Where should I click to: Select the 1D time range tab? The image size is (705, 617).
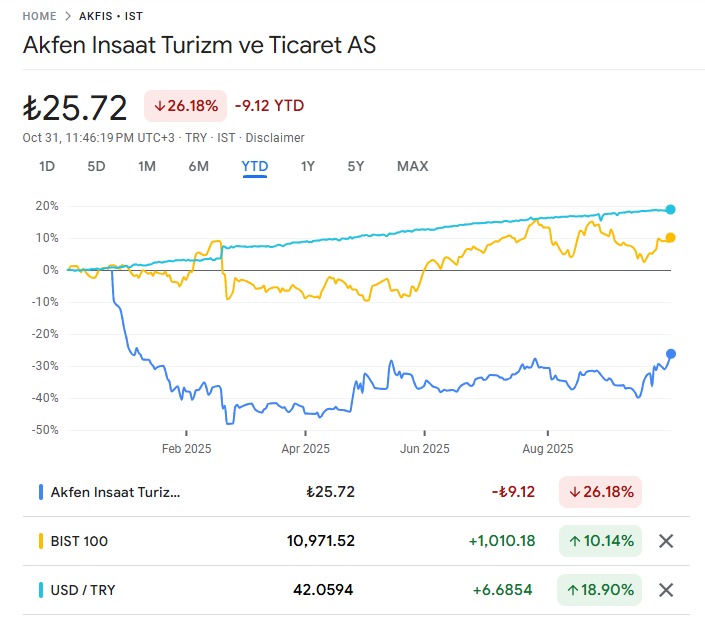[x=47, y=166]
